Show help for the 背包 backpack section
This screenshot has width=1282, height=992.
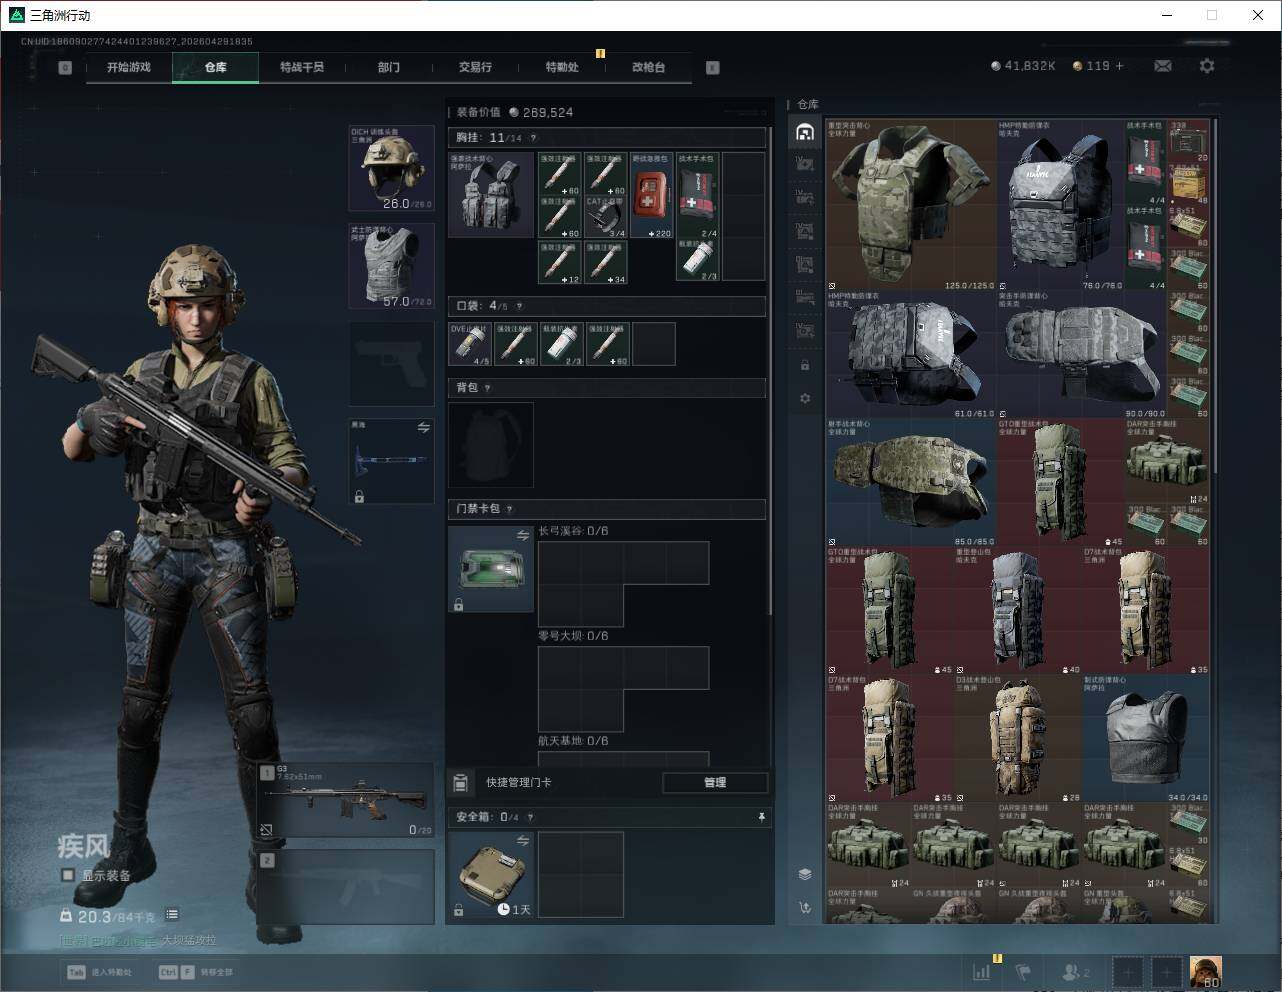[487, 388]
